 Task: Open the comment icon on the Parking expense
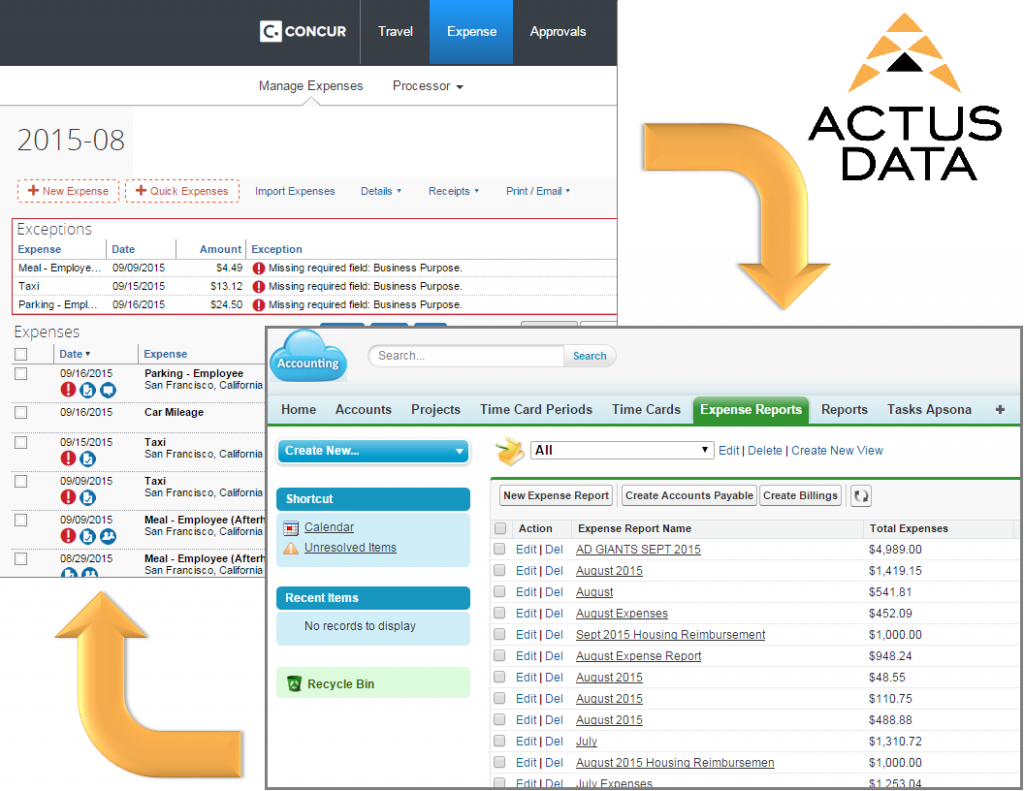[x=108, y=390]
